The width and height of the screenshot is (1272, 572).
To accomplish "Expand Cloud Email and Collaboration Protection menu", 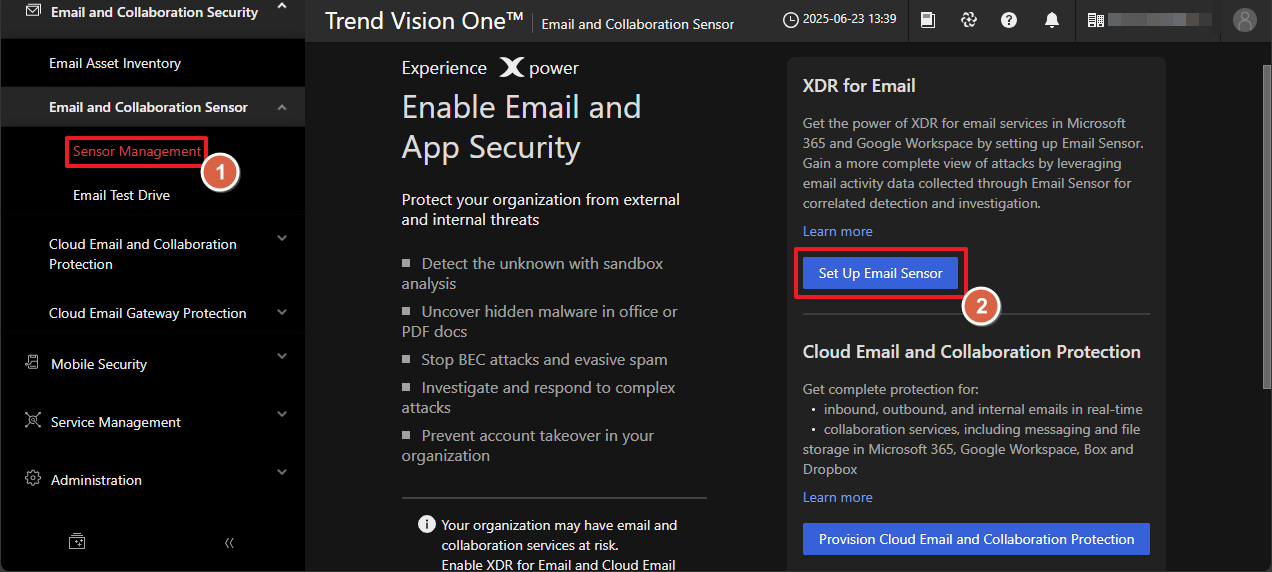I will [x=282, y=238].
